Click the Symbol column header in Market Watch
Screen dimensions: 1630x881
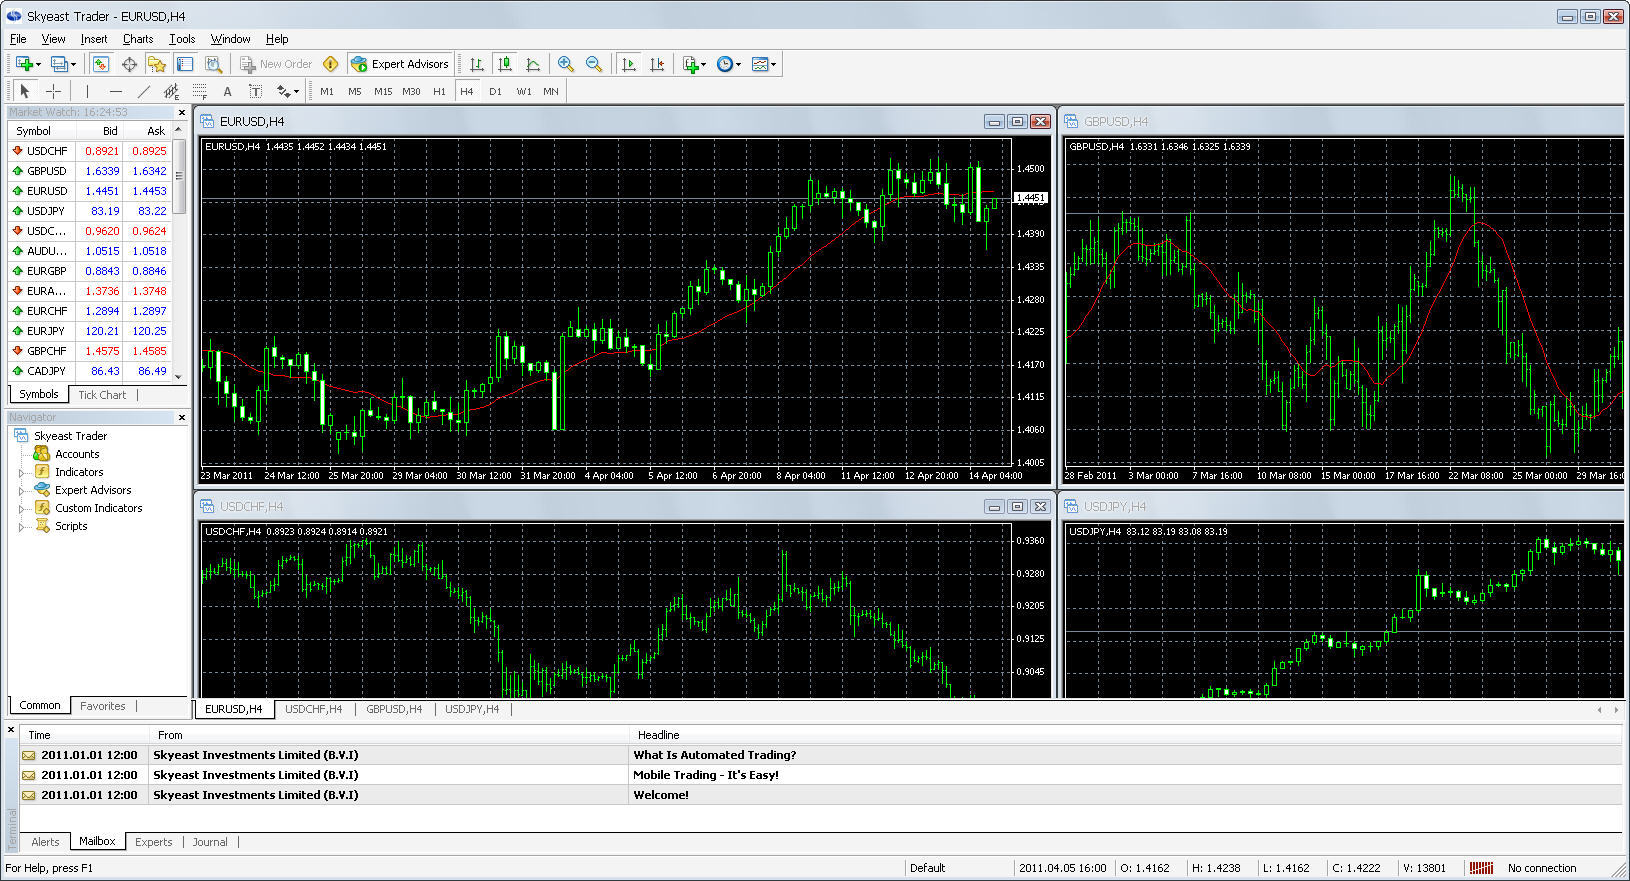tap(43, 131)
